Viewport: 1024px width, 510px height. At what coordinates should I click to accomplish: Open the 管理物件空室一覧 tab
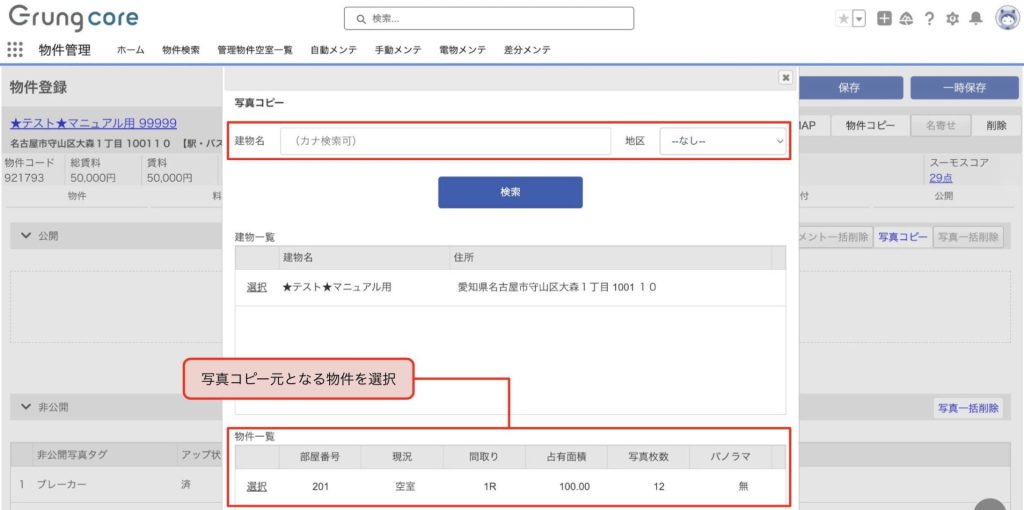[255, 50]
